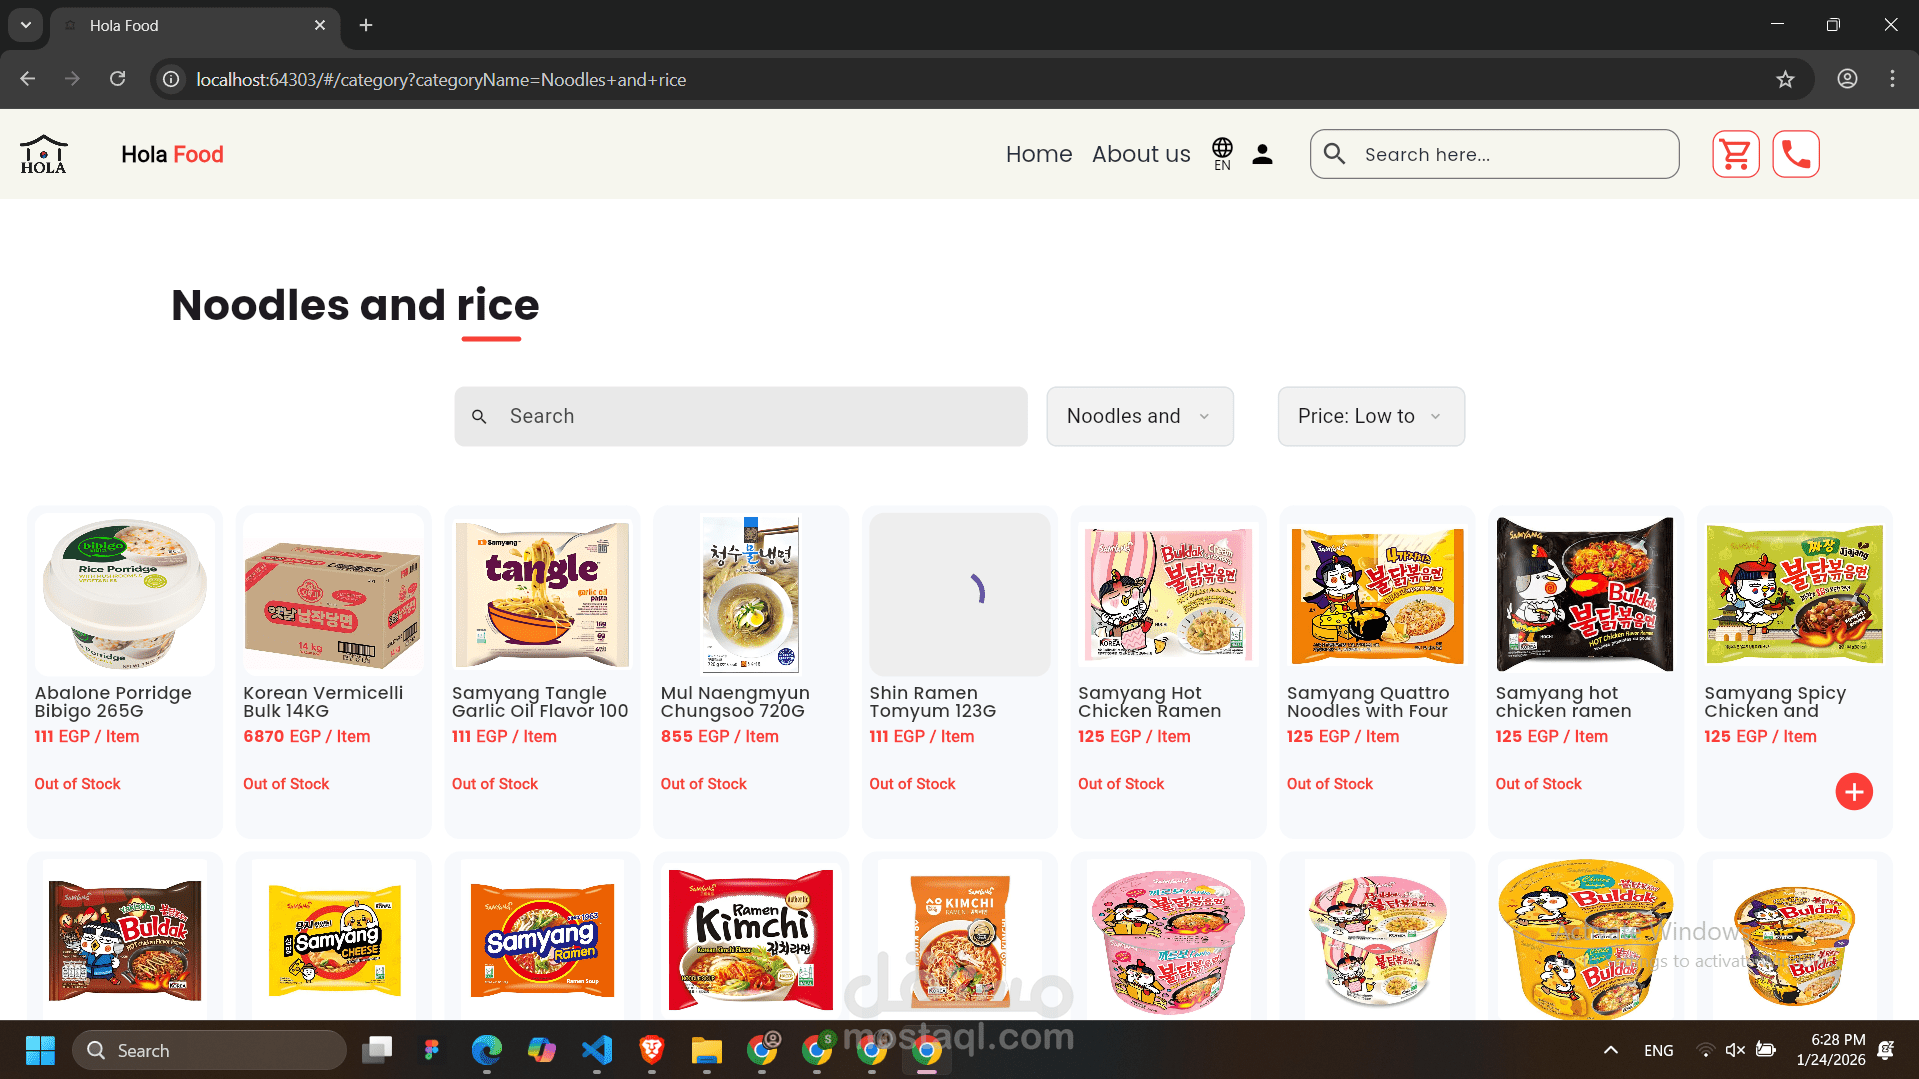Click Out of Stock under Abalone Porridge
The width and height of the screenshot is (1919, 1079).
[77, 784]
